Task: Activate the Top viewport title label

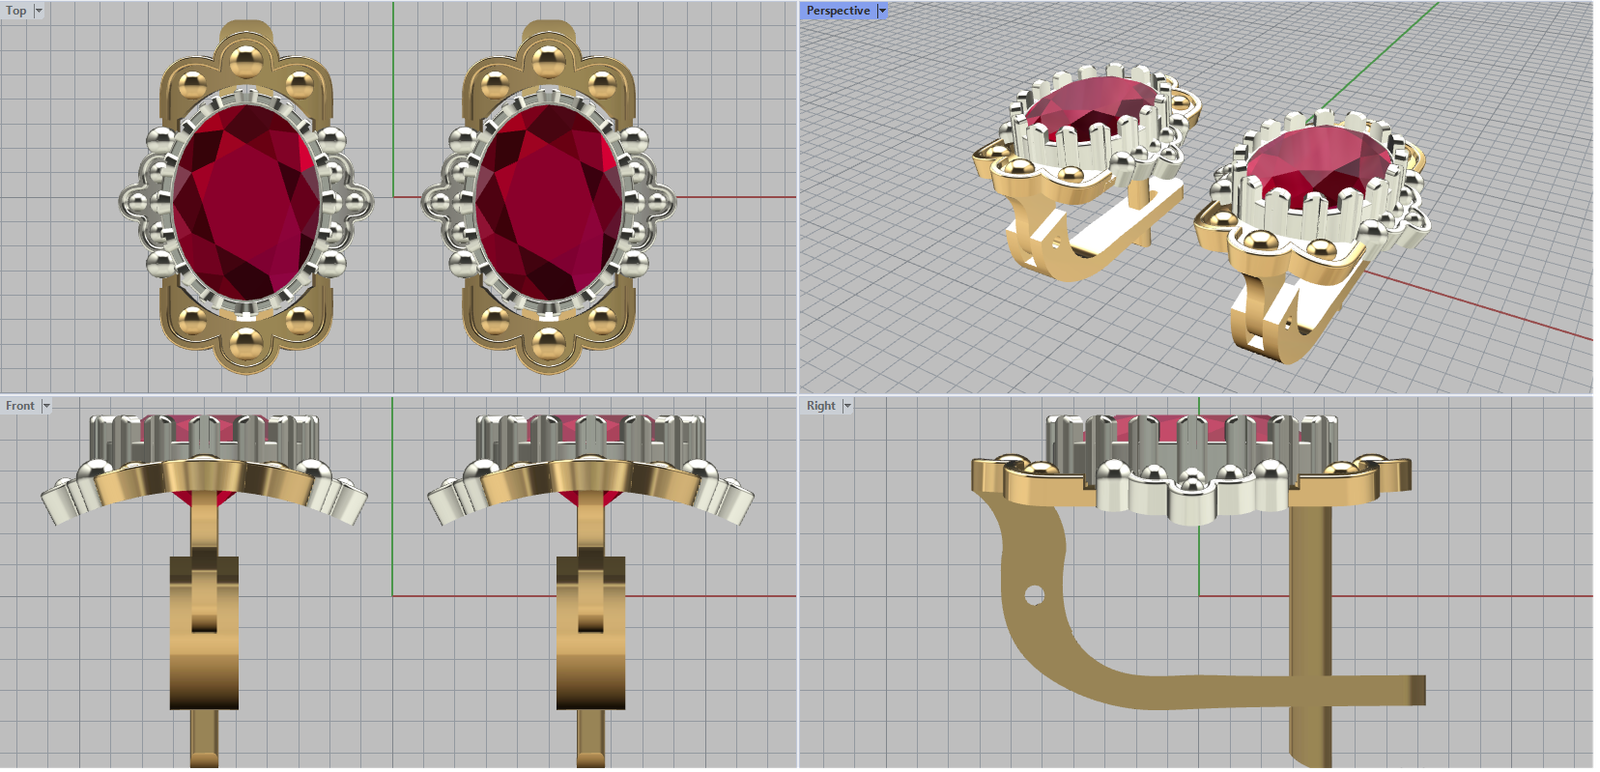Action: 17,11
